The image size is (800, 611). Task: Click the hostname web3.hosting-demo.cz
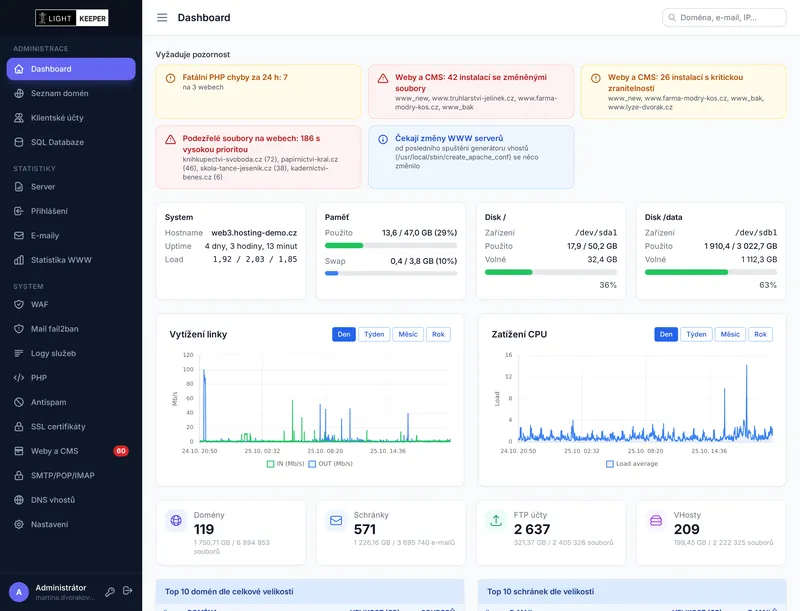click(254, 233)
